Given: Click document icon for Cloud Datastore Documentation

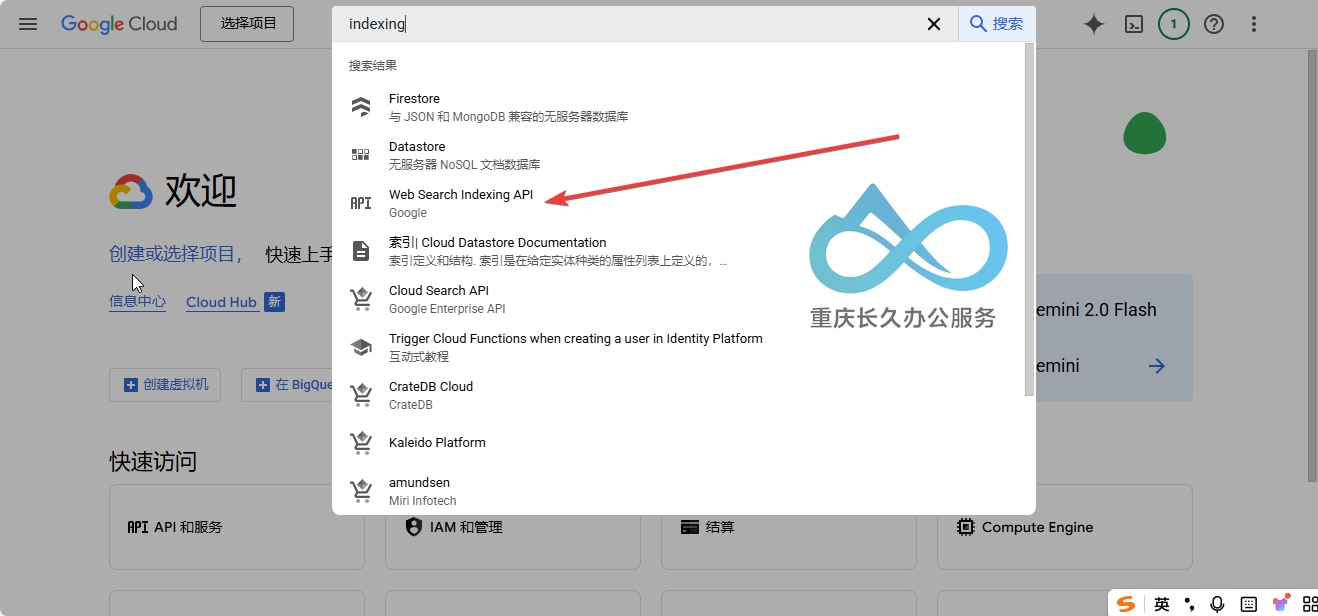Looking at the screenshot, I should [361, 251].
